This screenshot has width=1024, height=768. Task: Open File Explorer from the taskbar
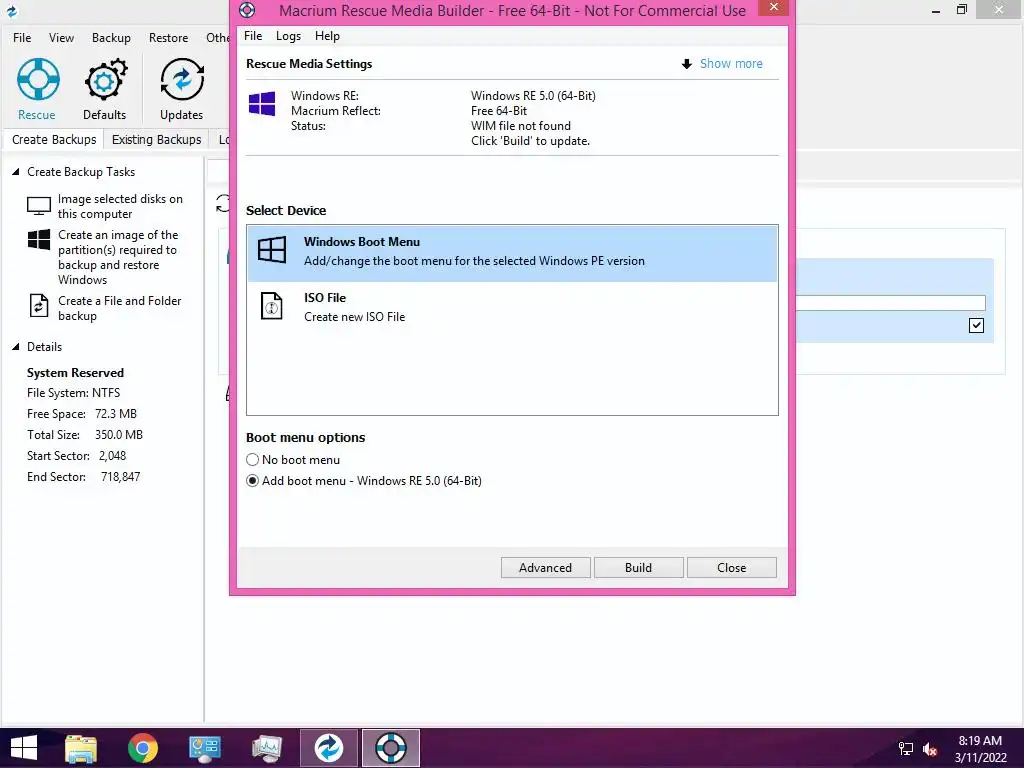coord(81,748)
